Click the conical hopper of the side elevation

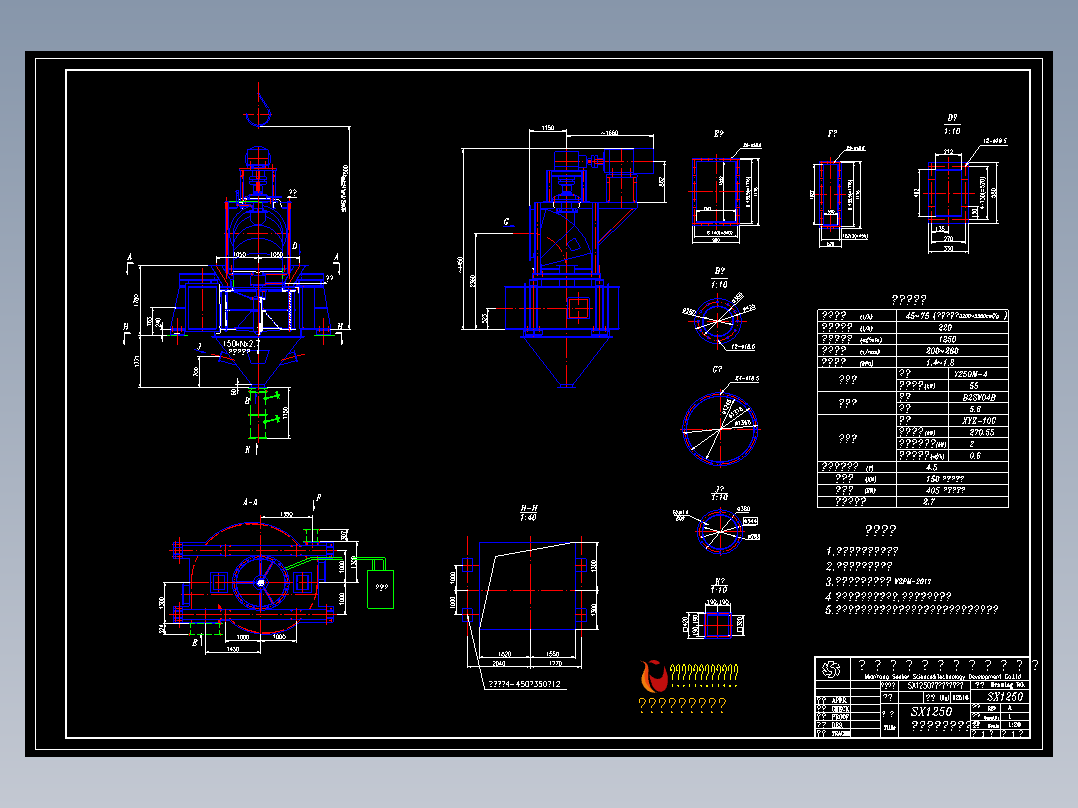(x=566, y=362)
